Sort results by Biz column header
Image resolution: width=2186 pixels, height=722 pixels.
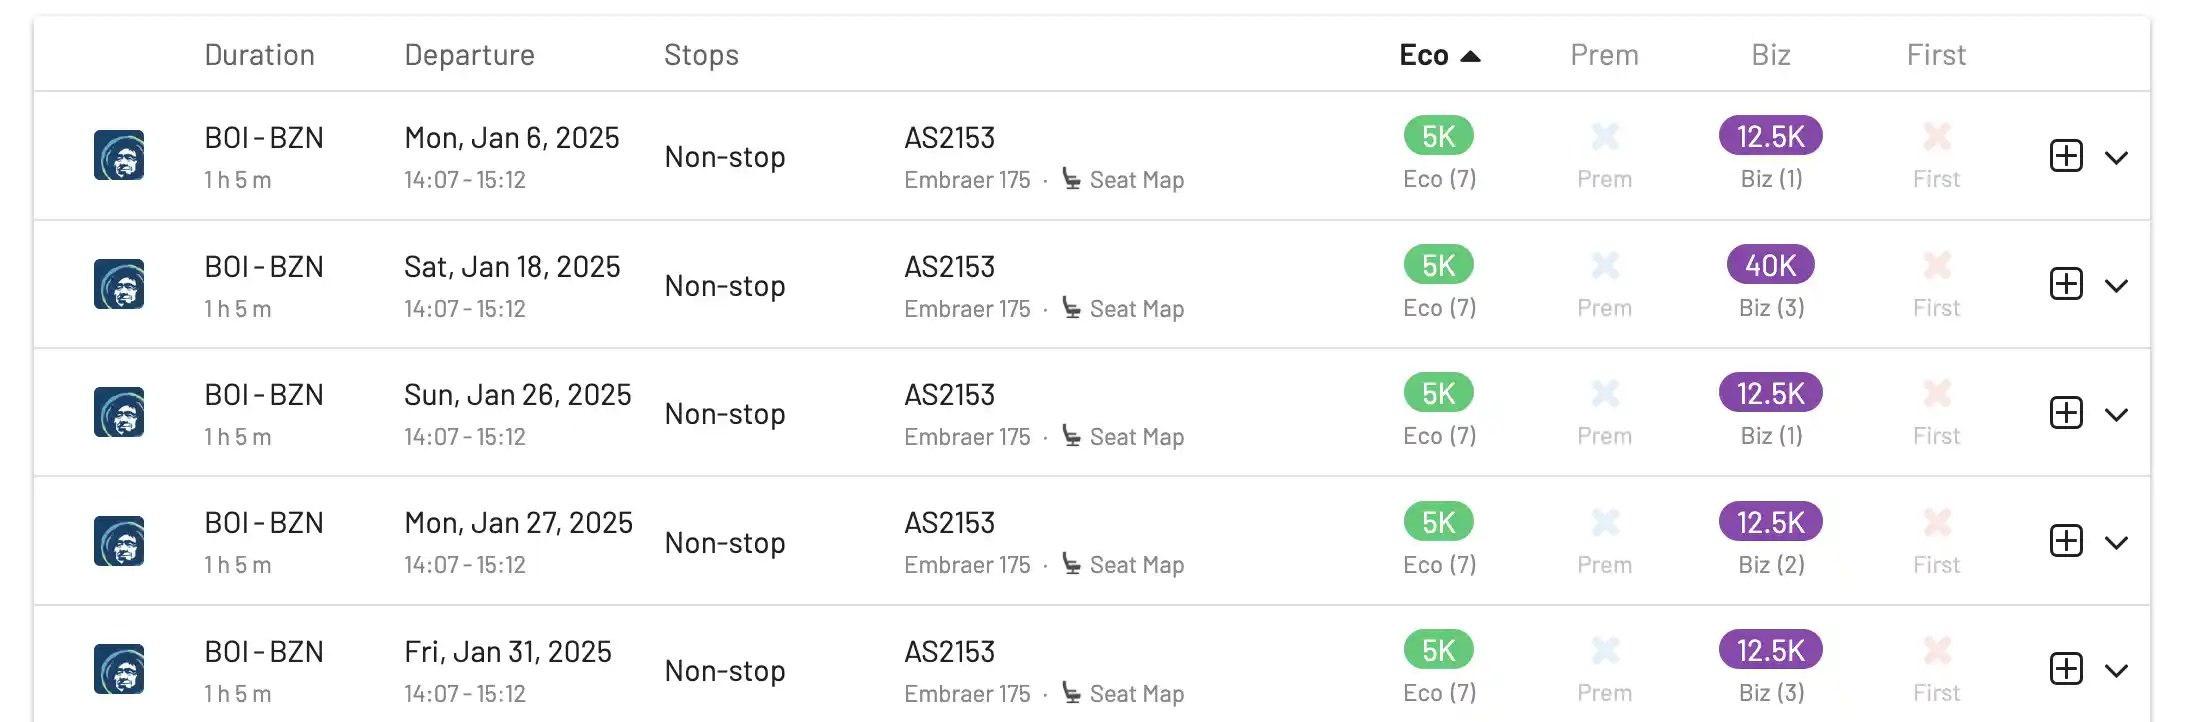1770,55
